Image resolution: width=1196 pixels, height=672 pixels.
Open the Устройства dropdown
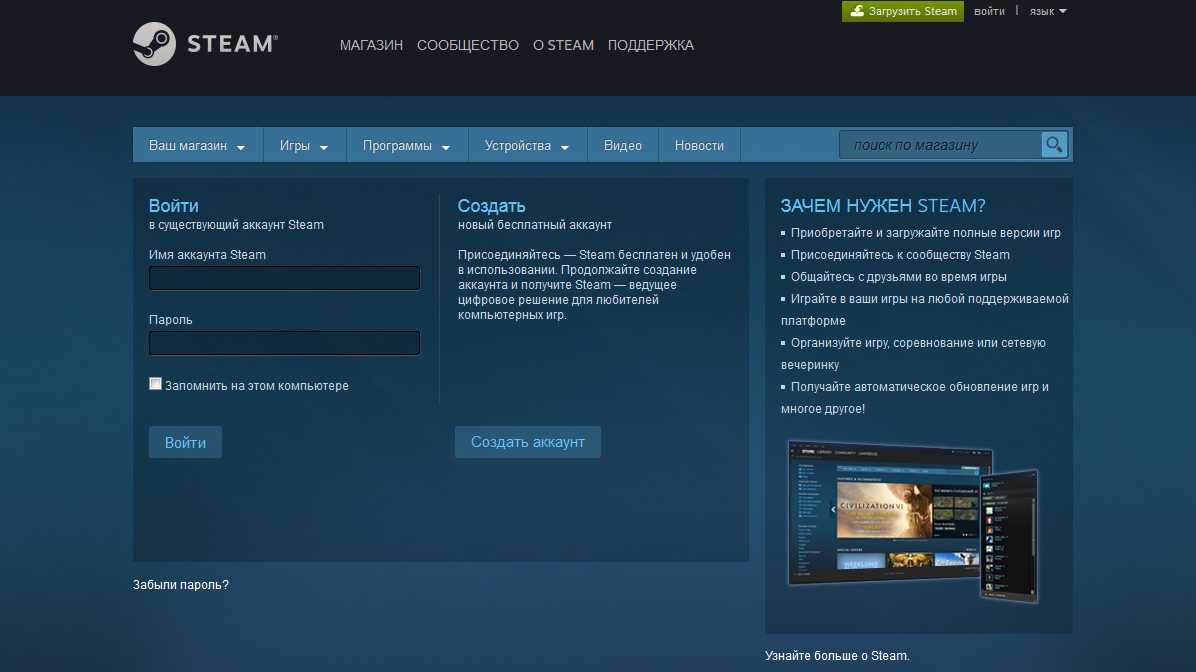(x=527, y=145)
